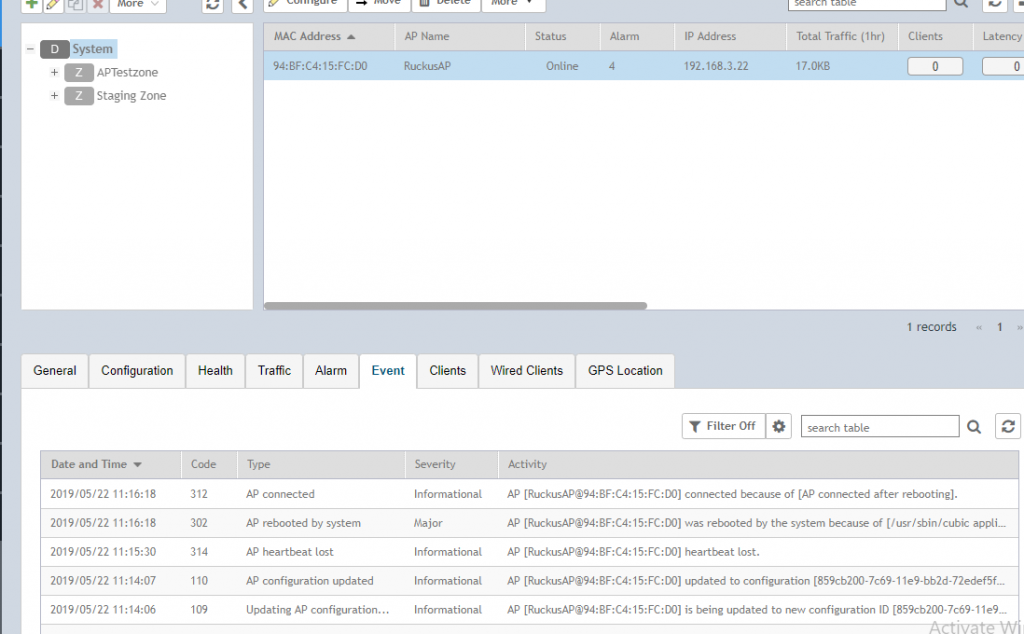Switch to the Alarm tab
The image size is (1024, 634).
click(x=330, y=370)
